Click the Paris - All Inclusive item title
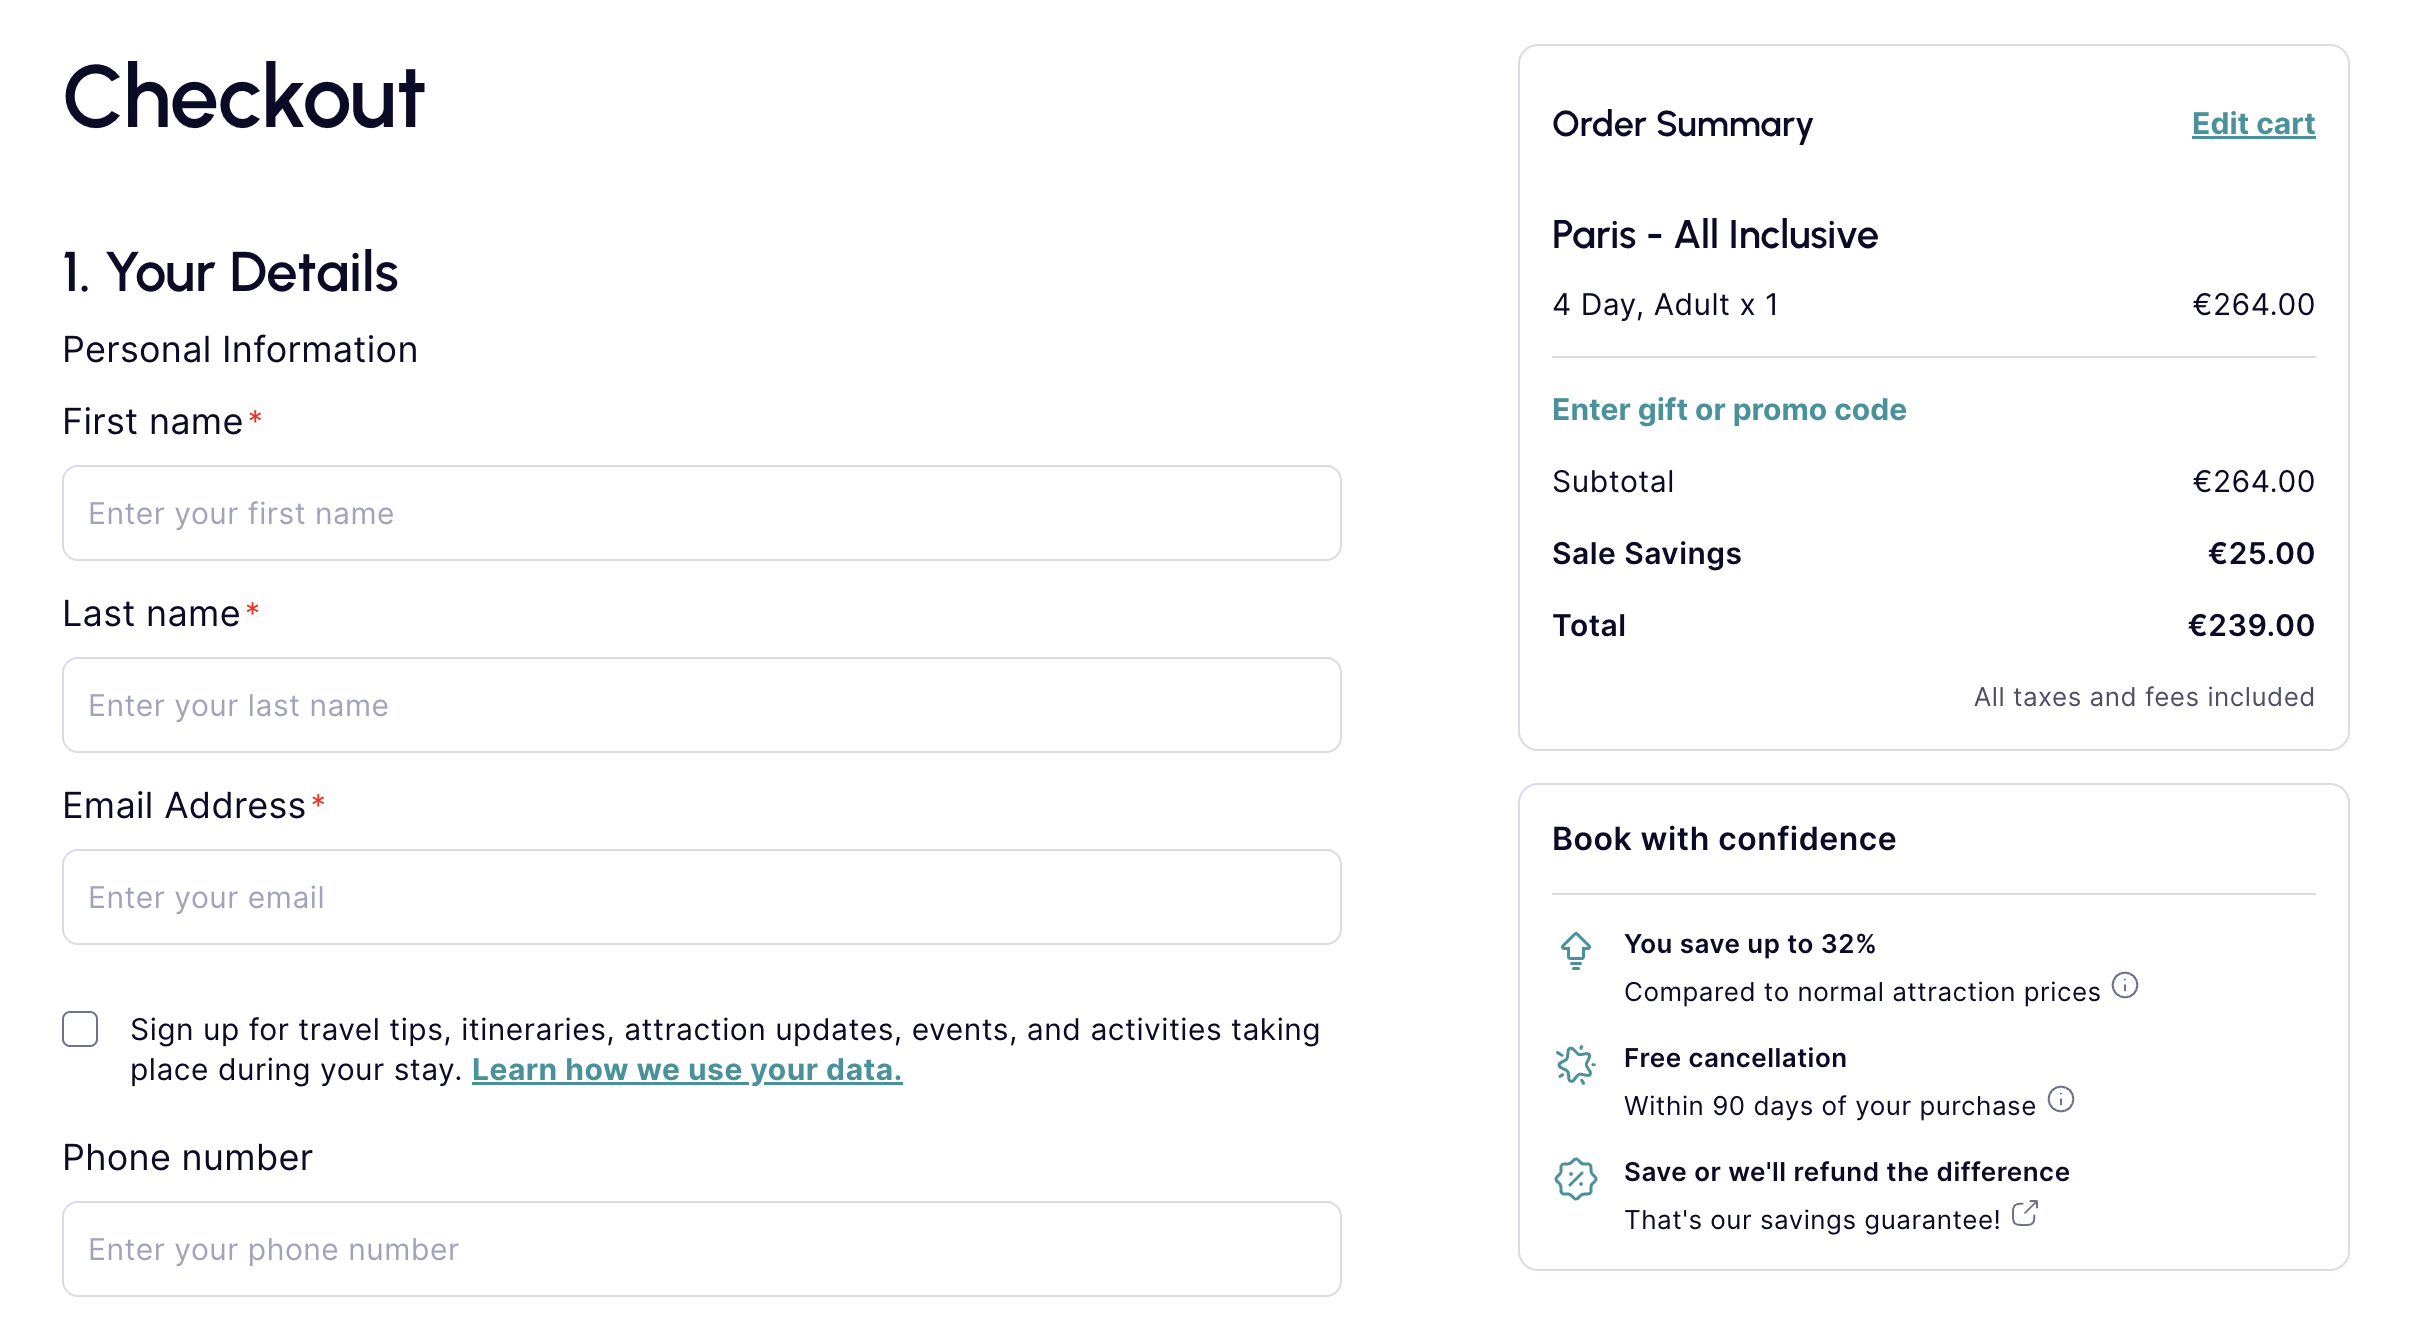Viewport: 2420px width, 1334px height. 1715,235
